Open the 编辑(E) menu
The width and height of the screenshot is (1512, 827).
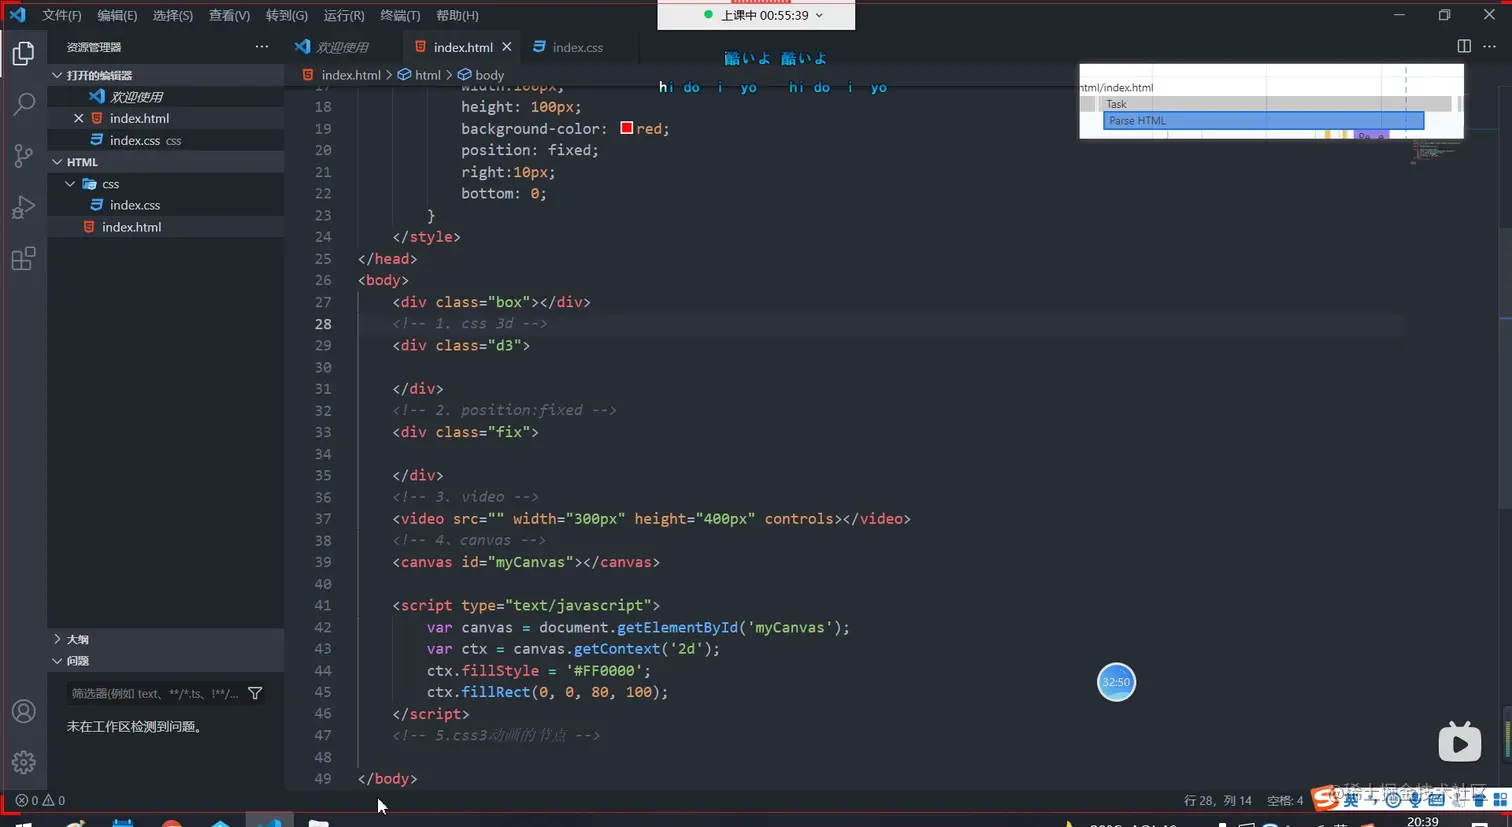click(117, 15)
